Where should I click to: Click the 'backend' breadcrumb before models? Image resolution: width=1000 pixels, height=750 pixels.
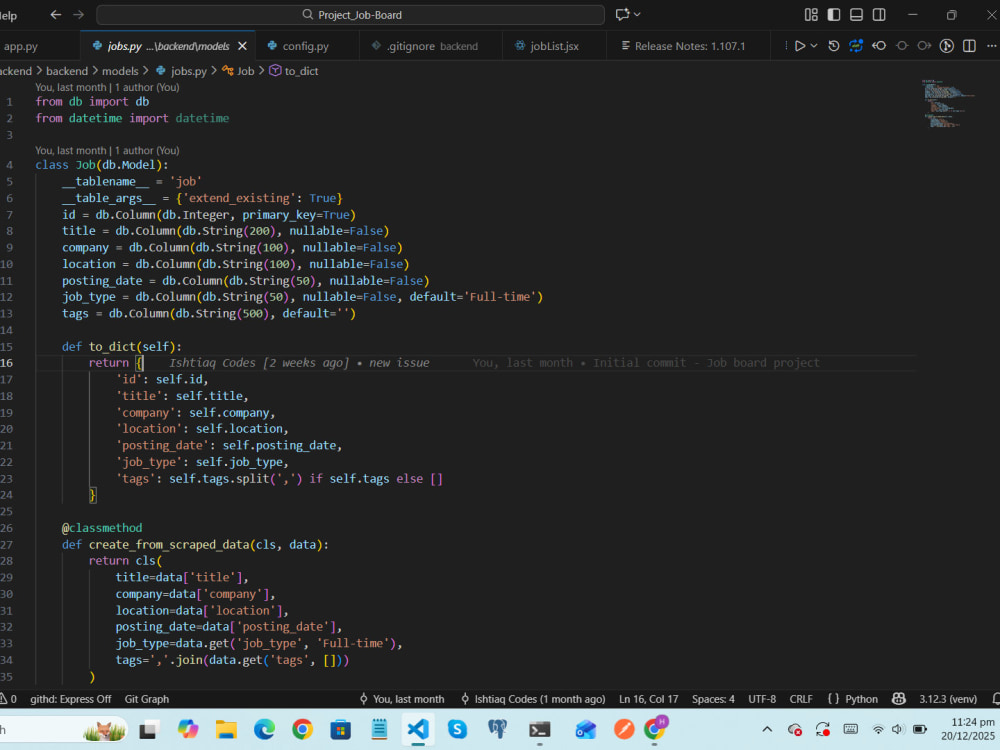(x=67, y=71)
